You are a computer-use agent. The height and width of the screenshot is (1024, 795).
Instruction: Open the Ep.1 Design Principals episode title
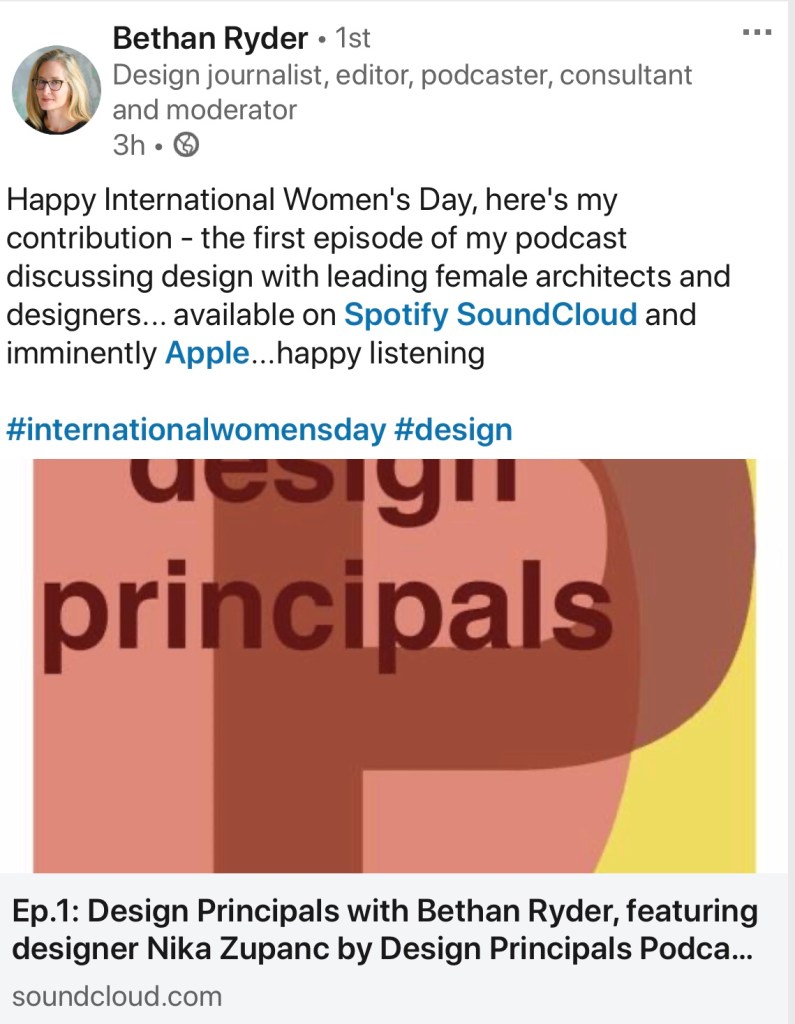[385, 912]
